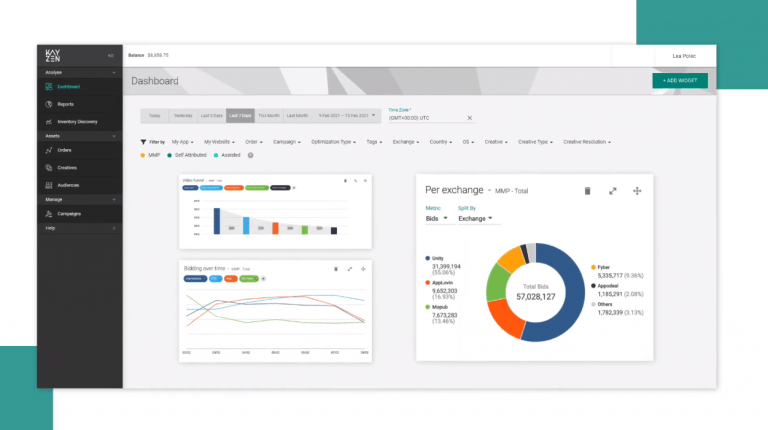Collapse the sidebar with the arrows icon

(110, 55)
